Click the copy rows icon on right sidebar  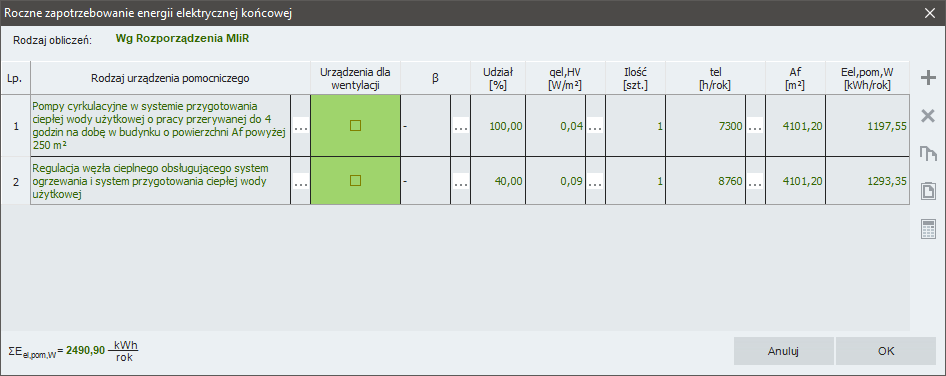pos(928,154)
